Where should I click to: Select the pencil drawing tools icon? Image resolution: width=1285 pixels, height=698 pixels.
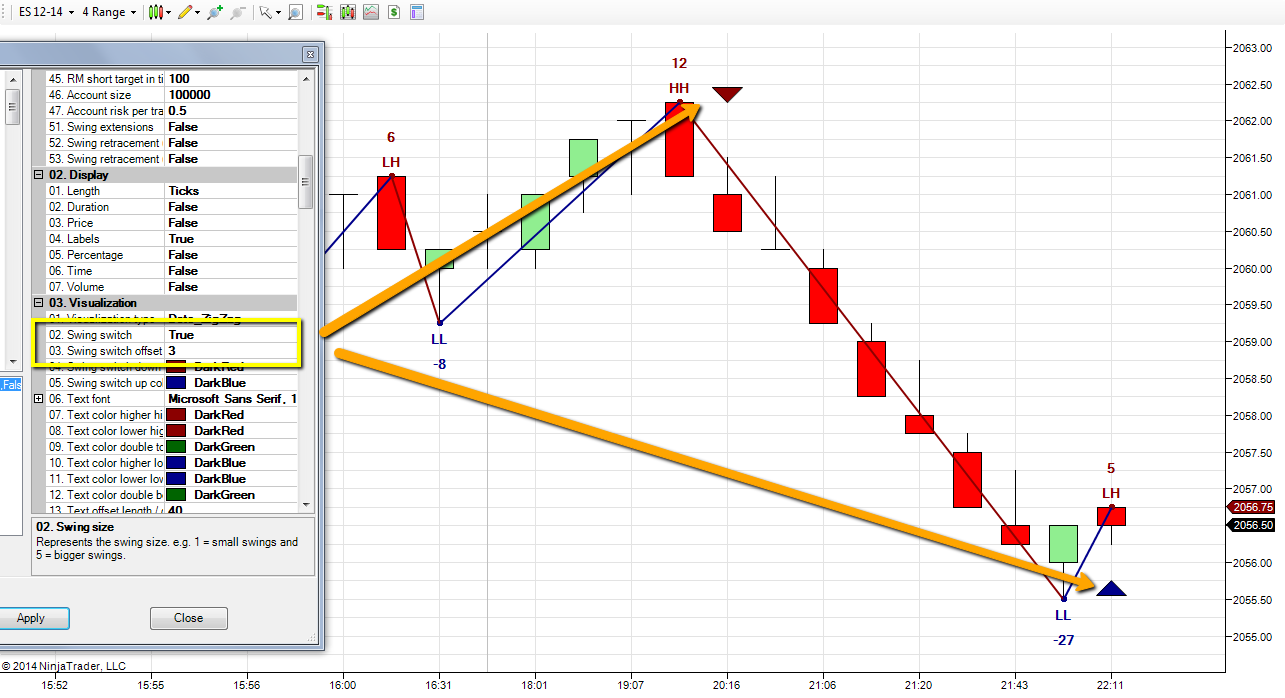click(185, 12)
